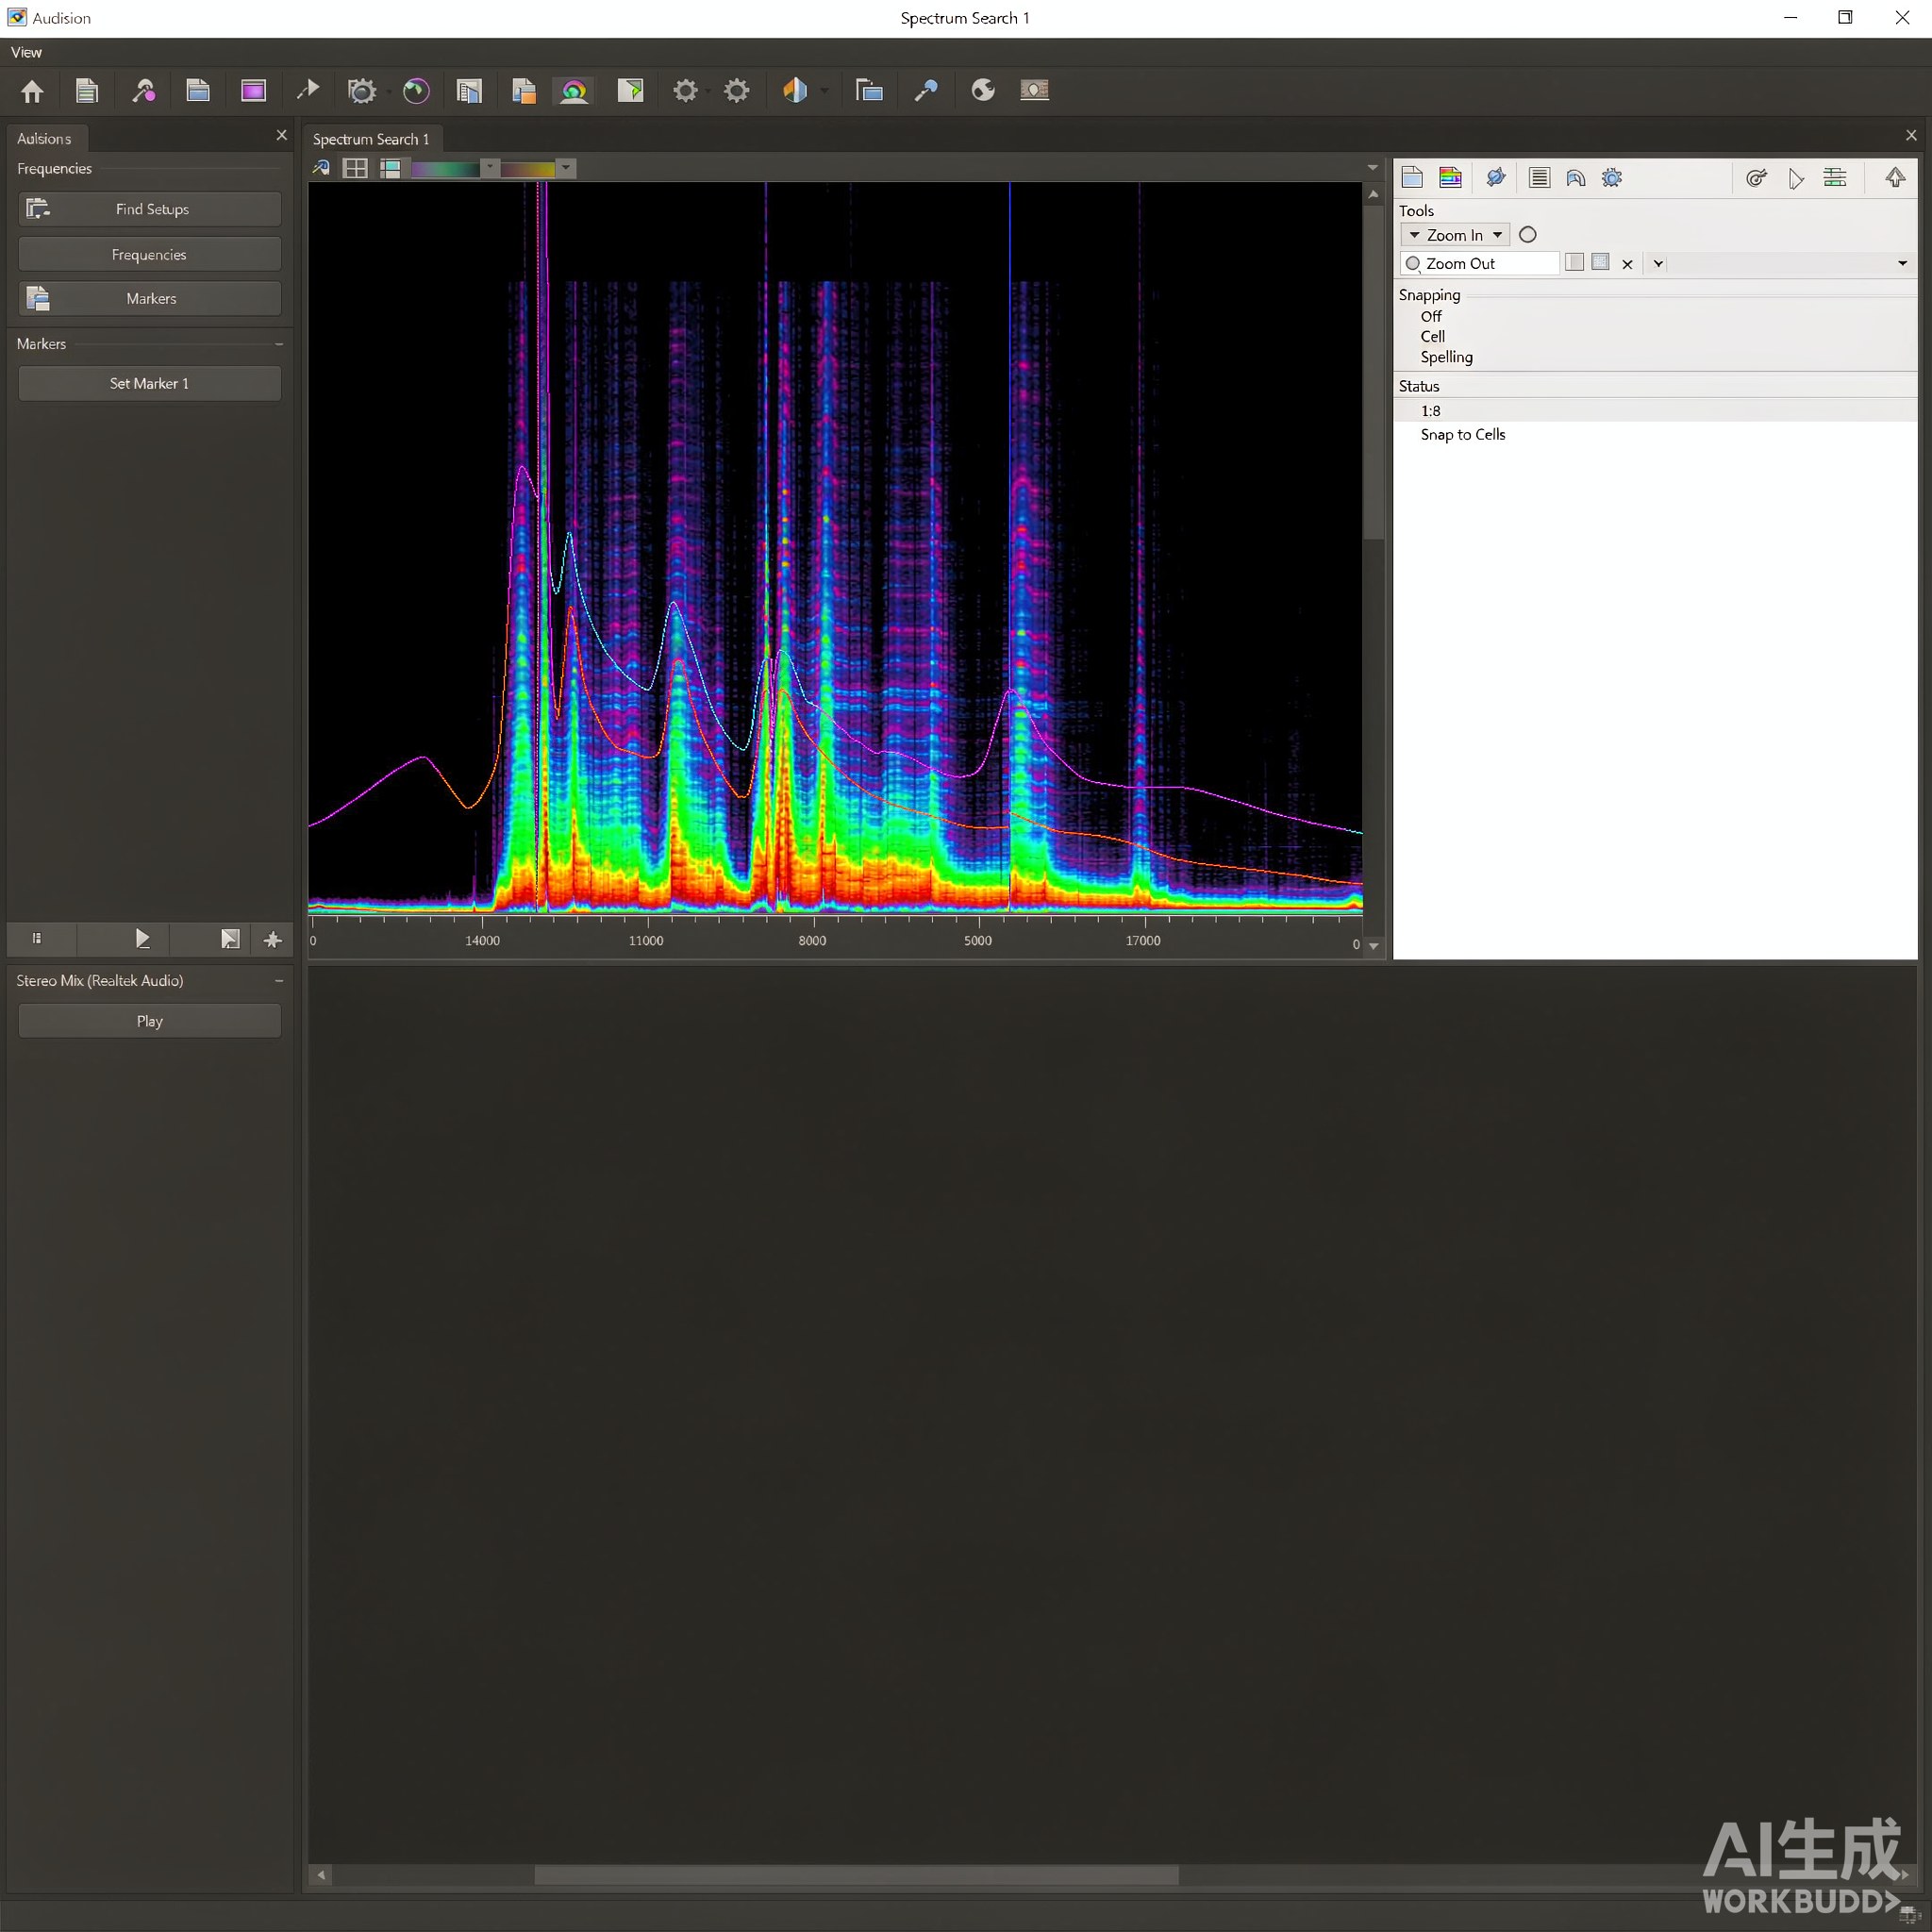Set snapping to Cell

click(x=1432, y=337)
